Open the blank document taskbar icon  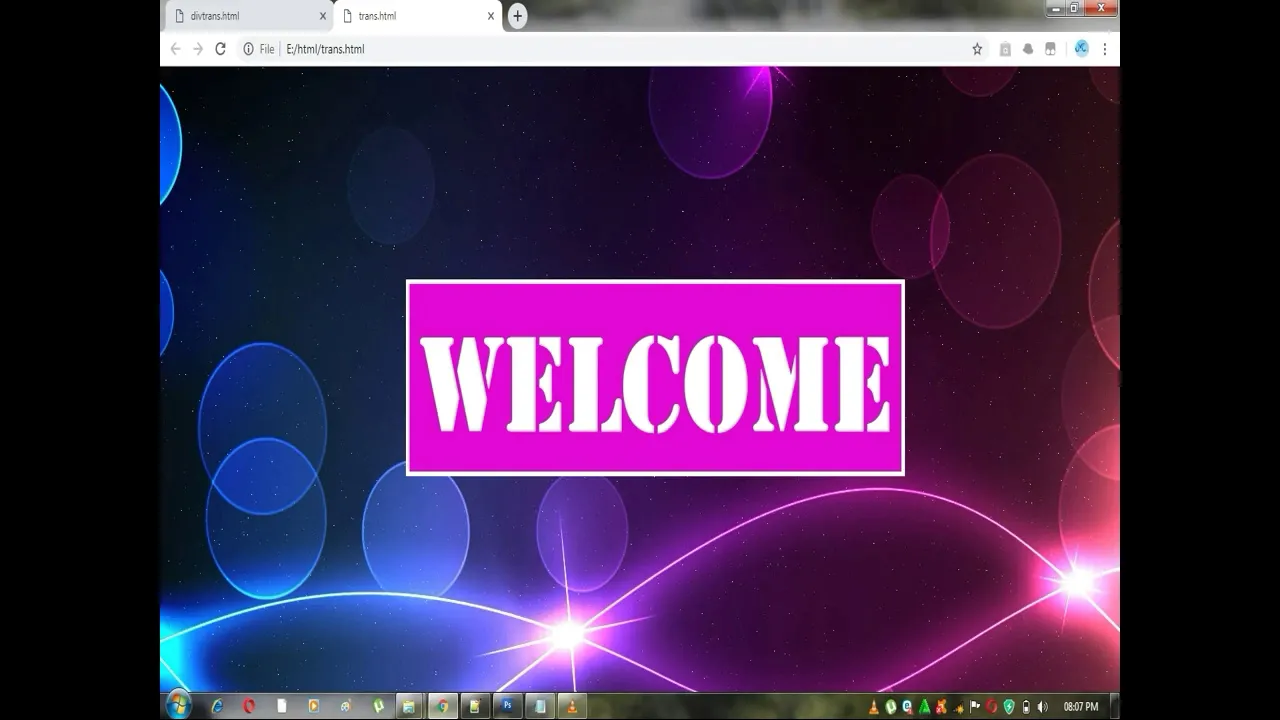pyautogui.click(x=281, y=706)
